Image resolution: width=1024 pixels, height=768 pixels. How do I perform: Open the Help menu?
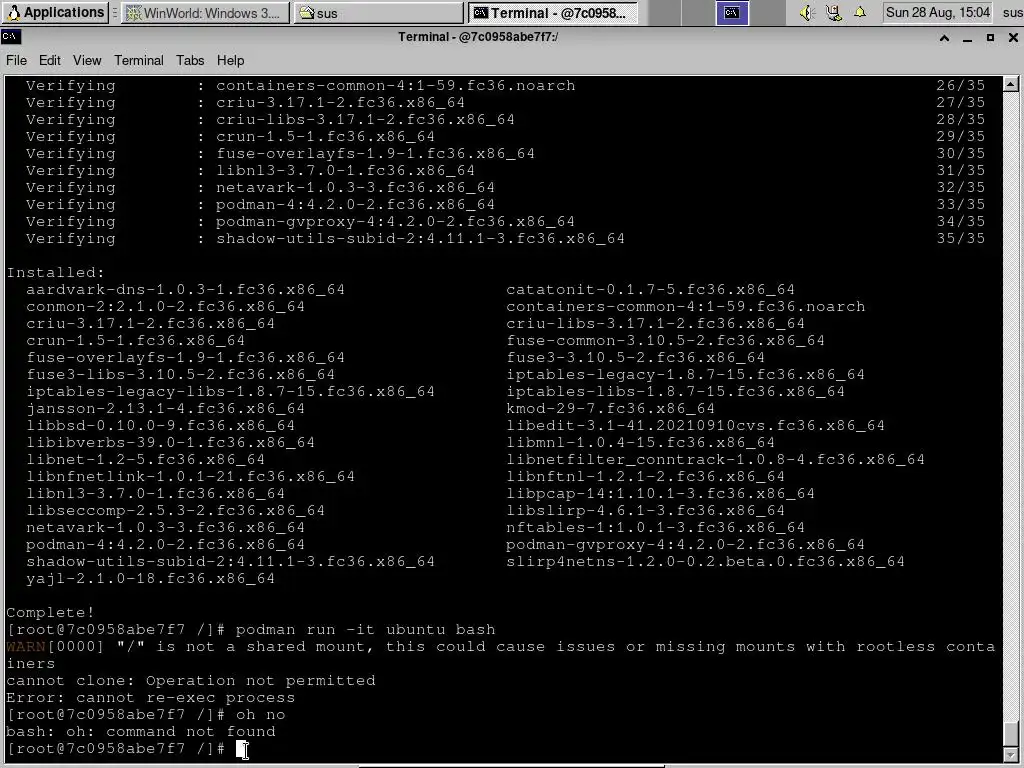(231, 60)
